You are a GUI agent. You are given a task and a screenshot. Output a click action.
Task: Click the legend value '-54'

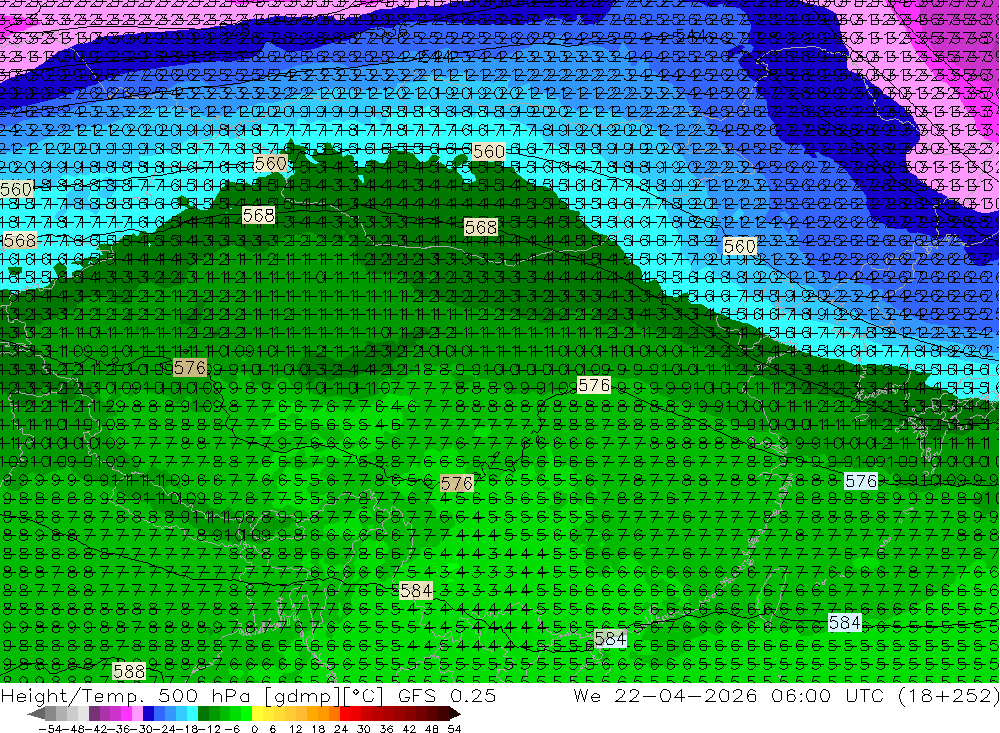[50, 729]
